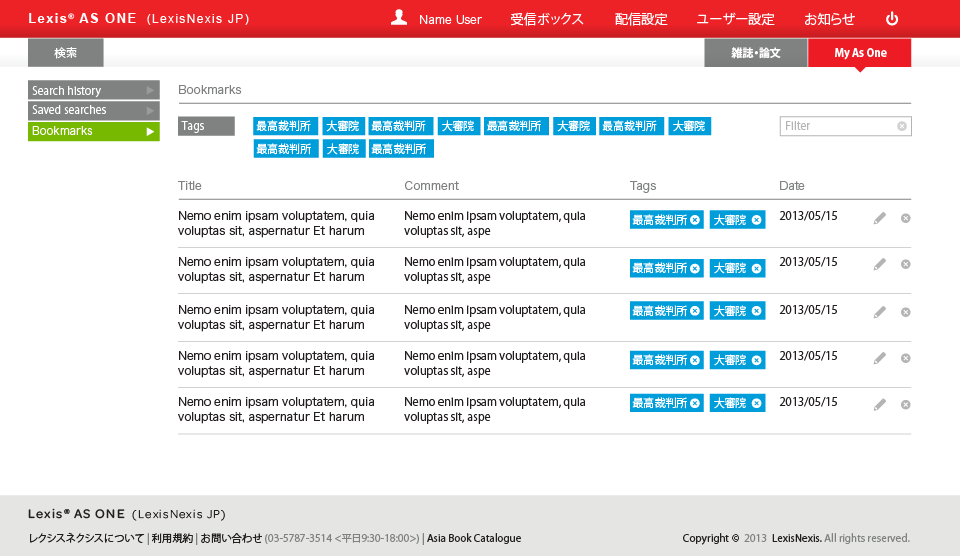Screen dimensions: 960x556
Task: Delete the second bookmark row
Action: (906, 265)
